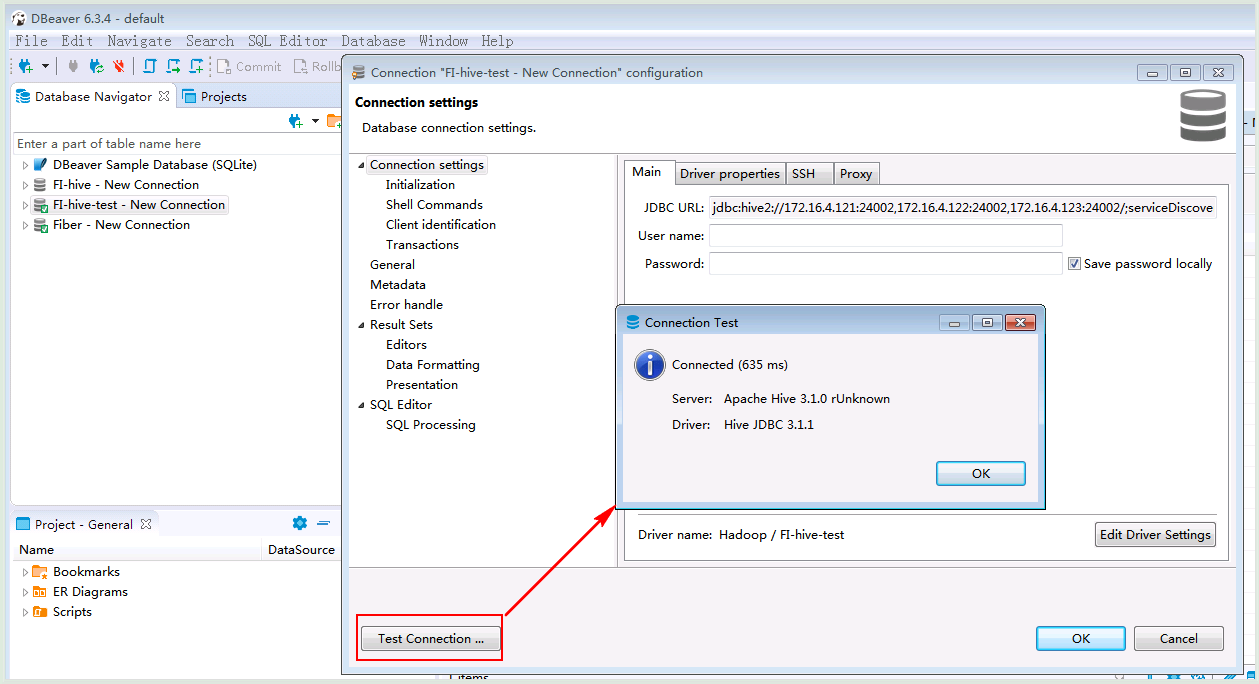This screenshot has width=1259, height=684.
Task: Click the red Disconnect plug toolbar icon
Action: pos(119,66)
